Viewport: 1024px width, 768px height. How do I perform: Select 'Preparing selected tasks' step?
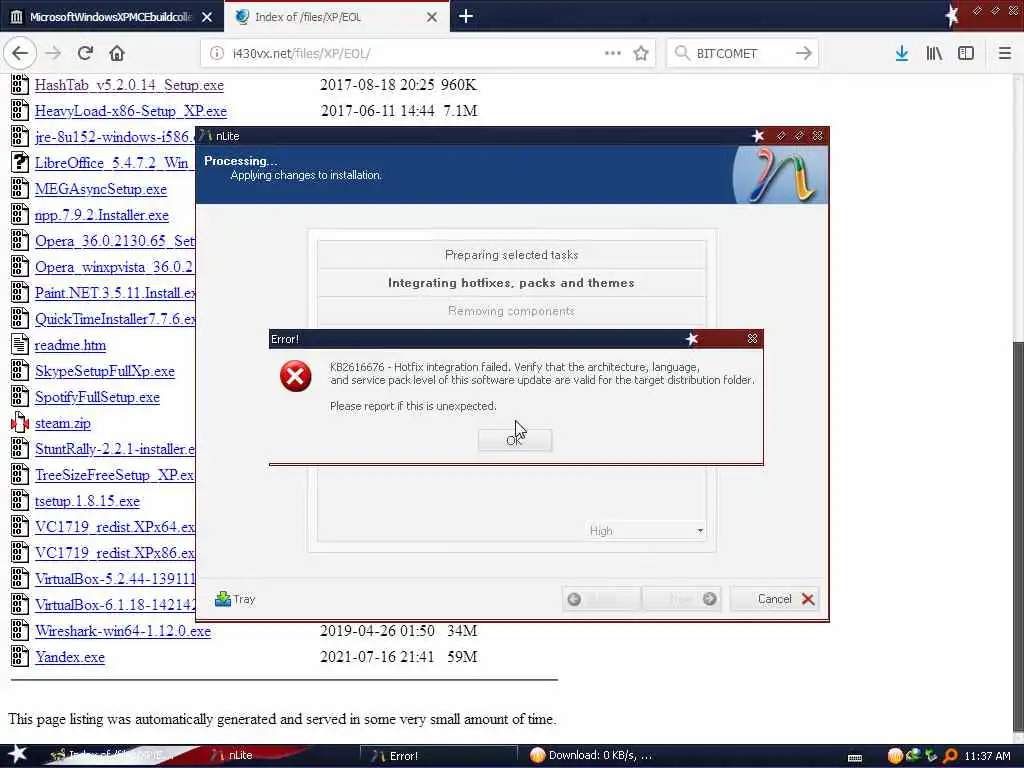(x=511, y=255)
